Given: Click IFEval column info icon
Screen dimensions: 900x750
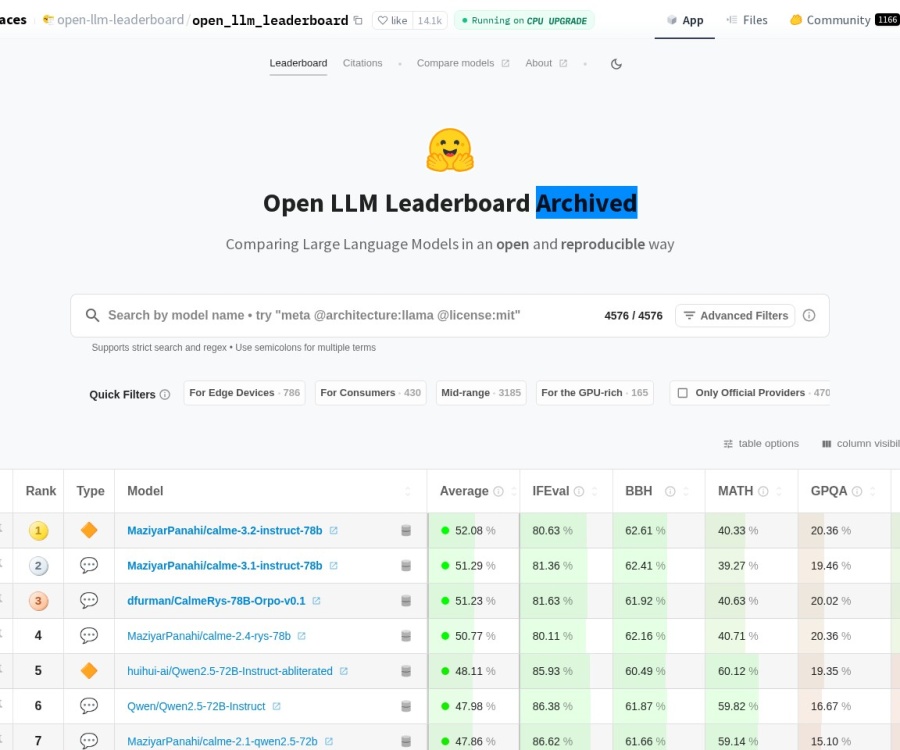Looking at the screenshot, I should pyautogui.click(x=579, y=491).
